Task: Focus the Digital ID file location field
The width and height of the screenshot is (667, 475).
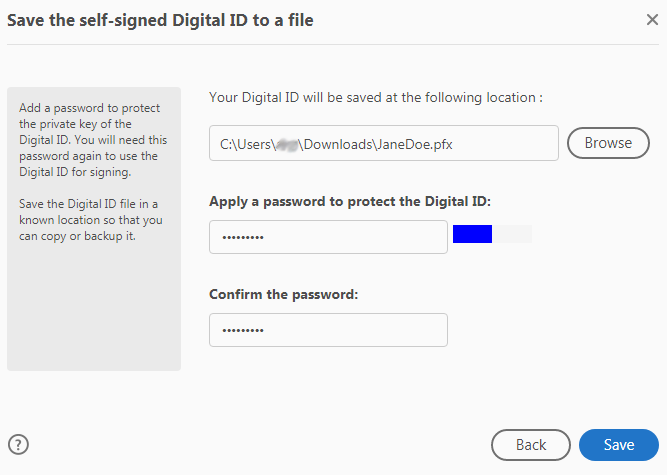Action: [x=383, y=143]
